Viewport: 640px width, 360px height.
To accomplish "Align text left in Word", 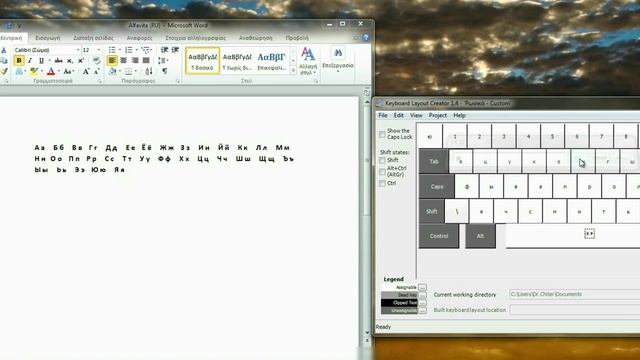I will (x=112, y=60).
